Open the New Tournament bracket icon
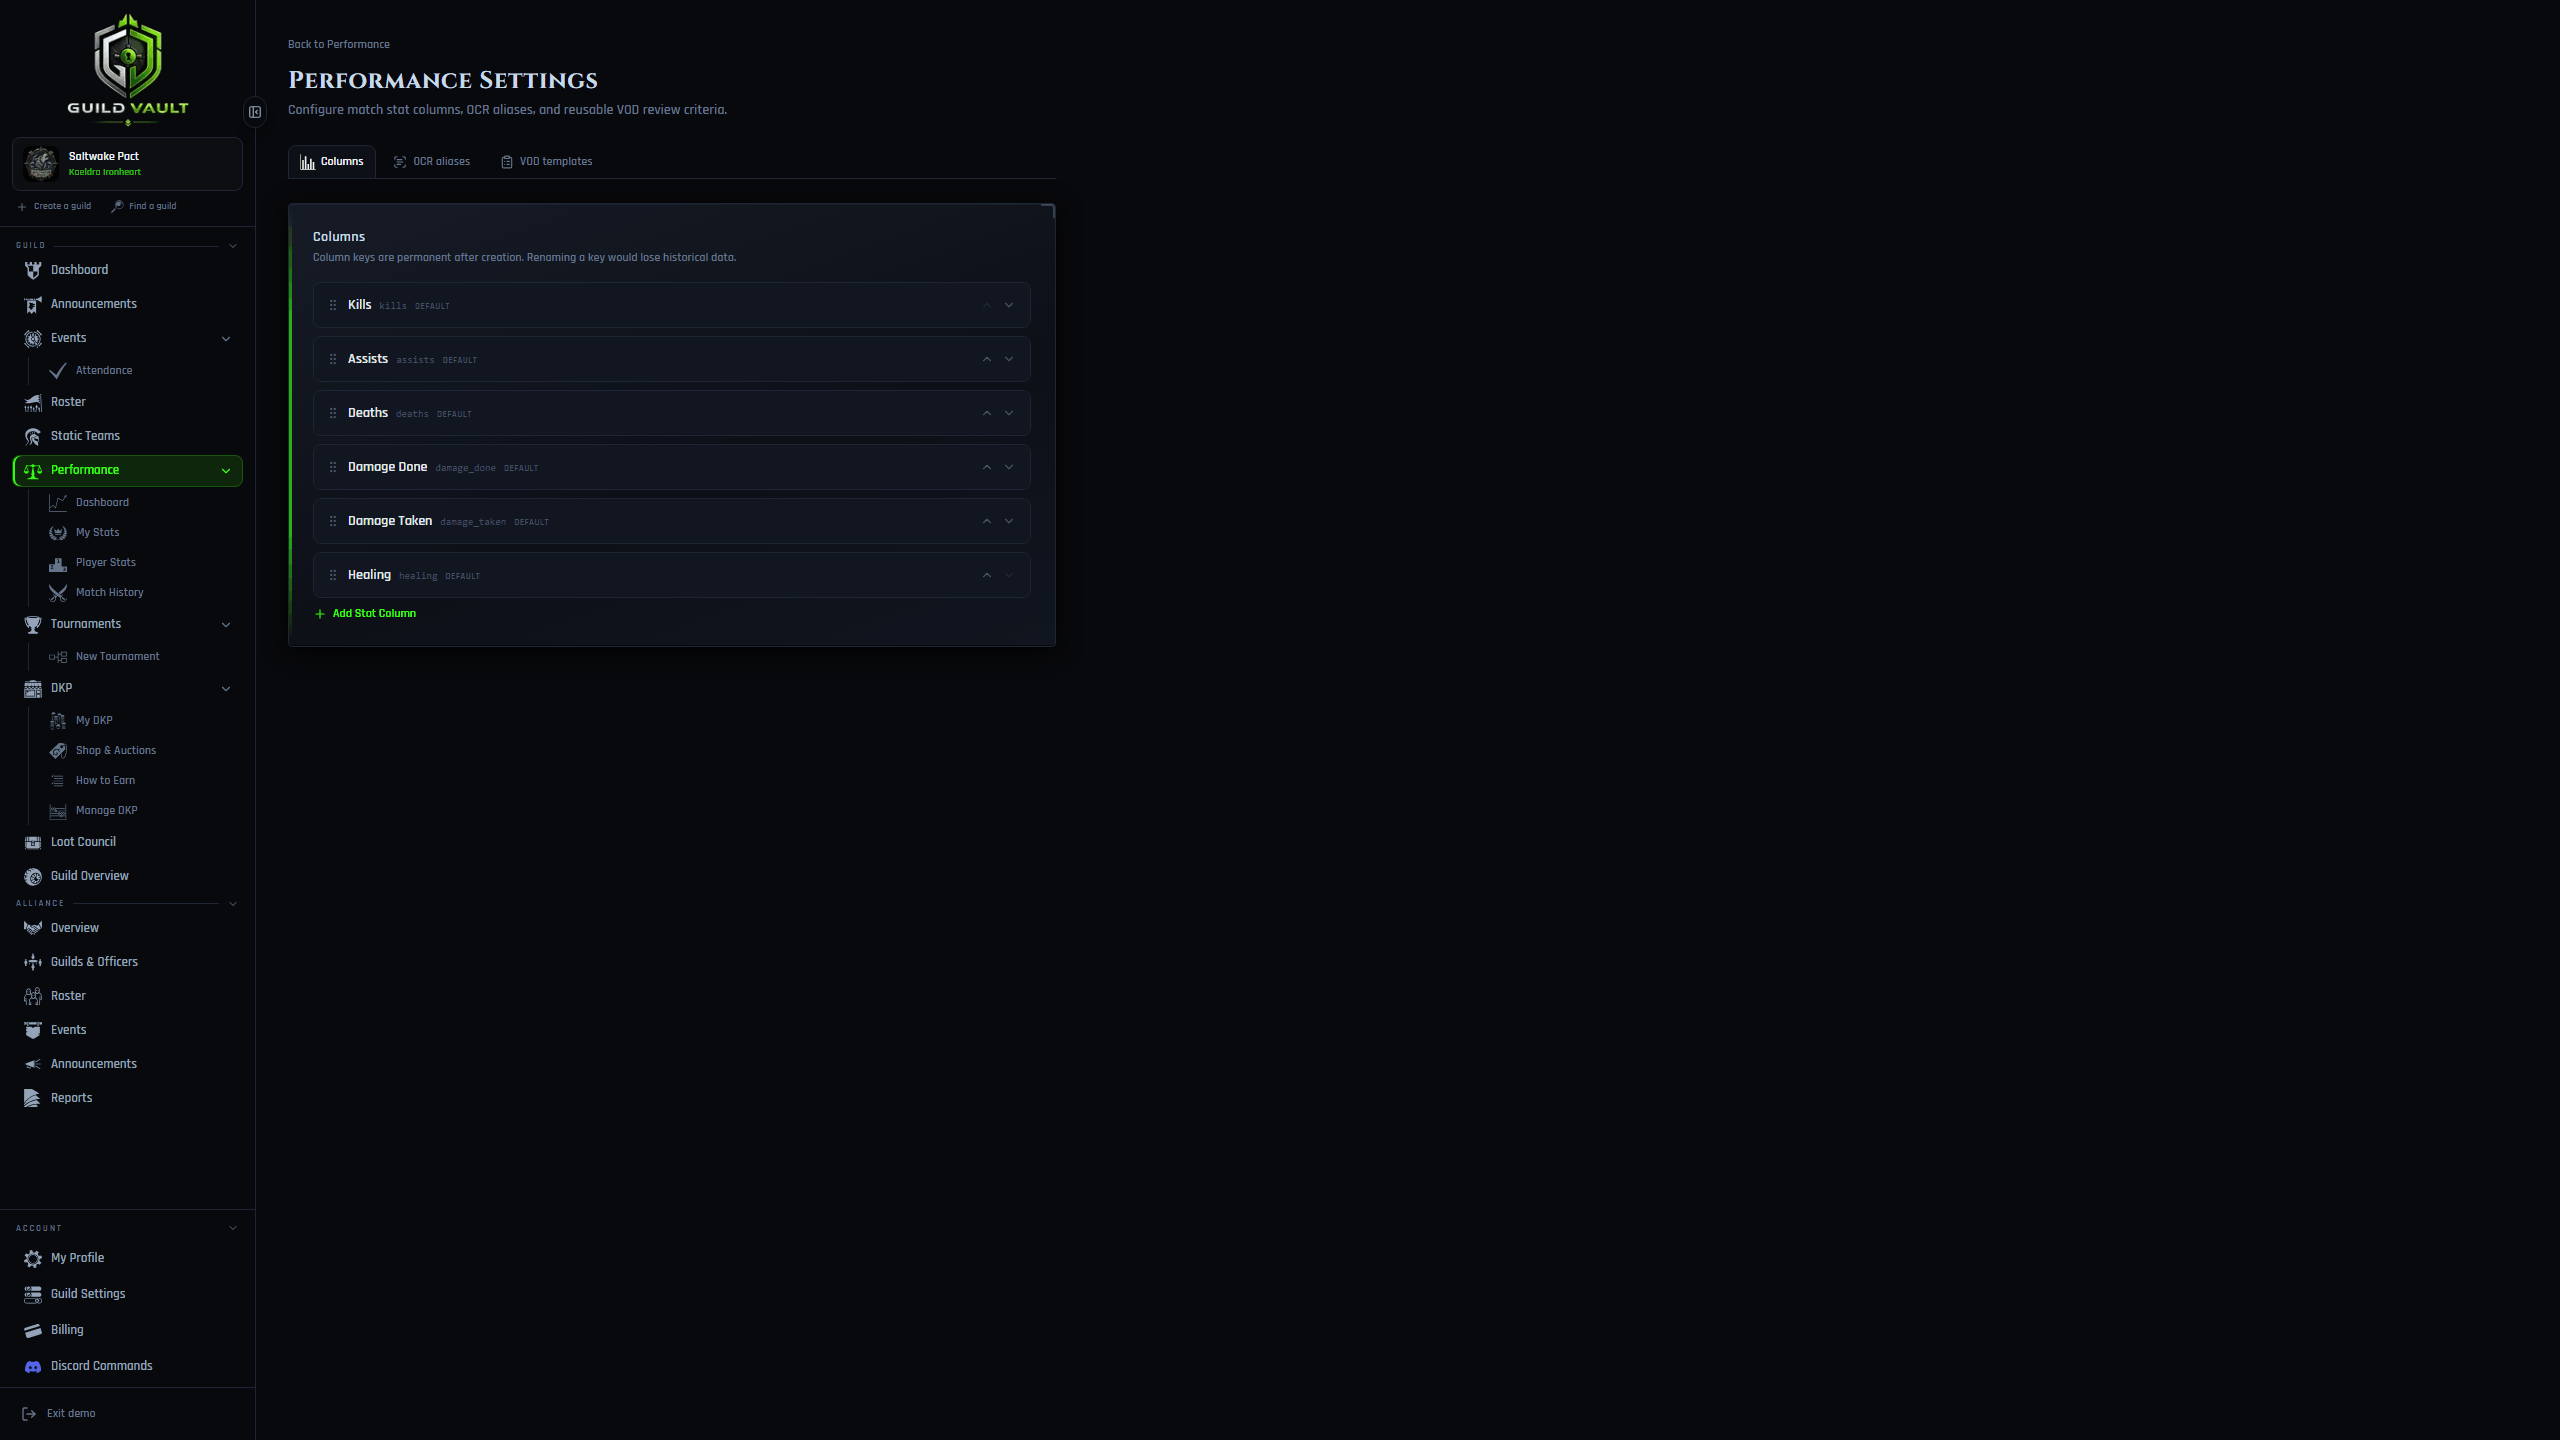Screen dimensions: 2560x1440 click(x=58, y=657)
